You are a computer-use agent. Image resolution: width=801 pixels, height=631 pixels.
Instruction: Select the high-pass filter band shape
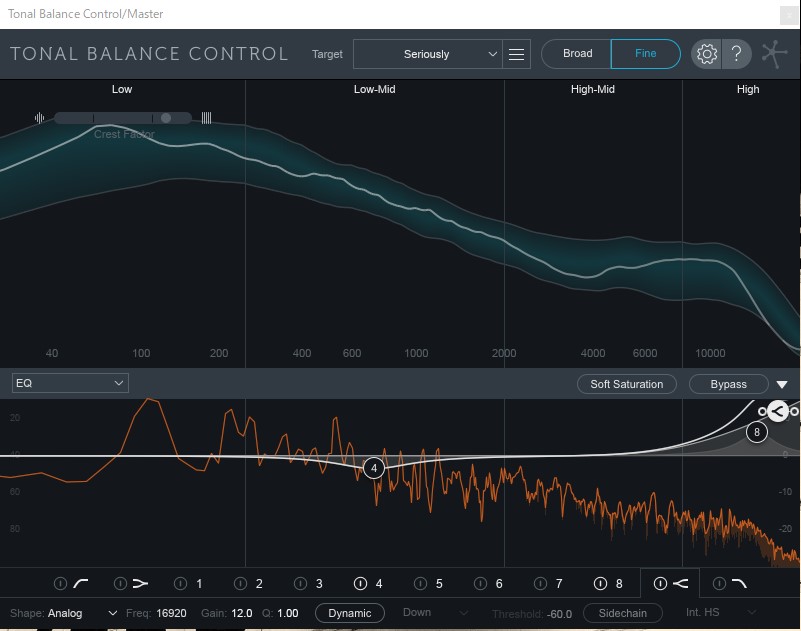[x=81, y=583]
